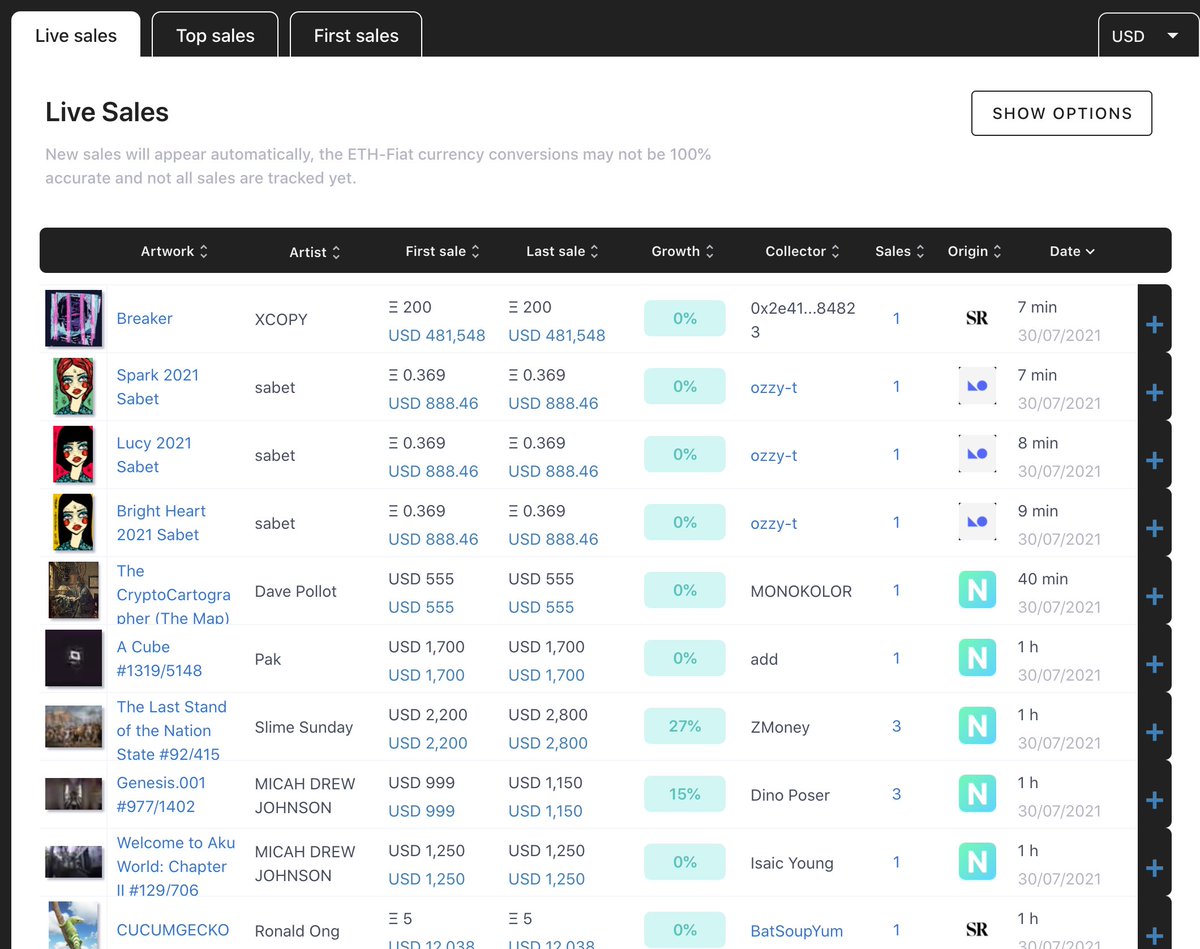Click the N origin logo in Isaic Young row
This screenshot has height=949, width=1200.
(977, 862)
